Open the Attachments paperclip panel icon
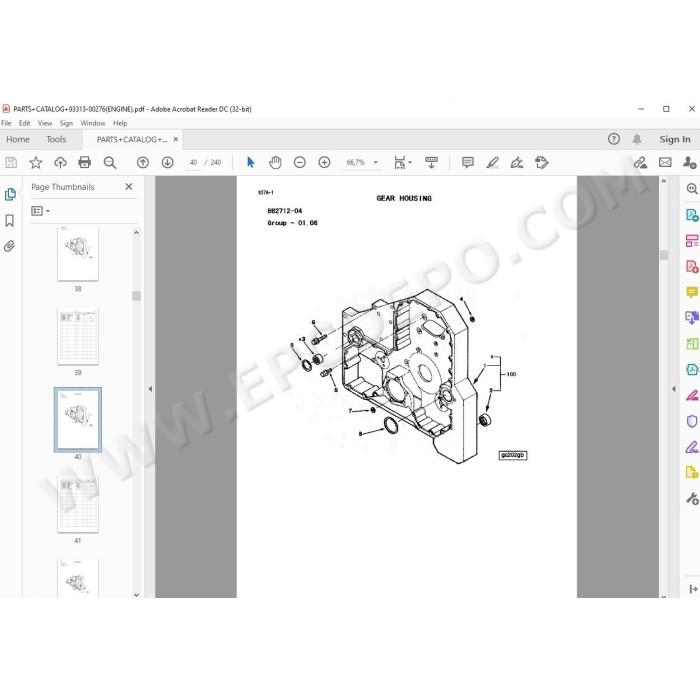The image size is (700, 700). 9,246
